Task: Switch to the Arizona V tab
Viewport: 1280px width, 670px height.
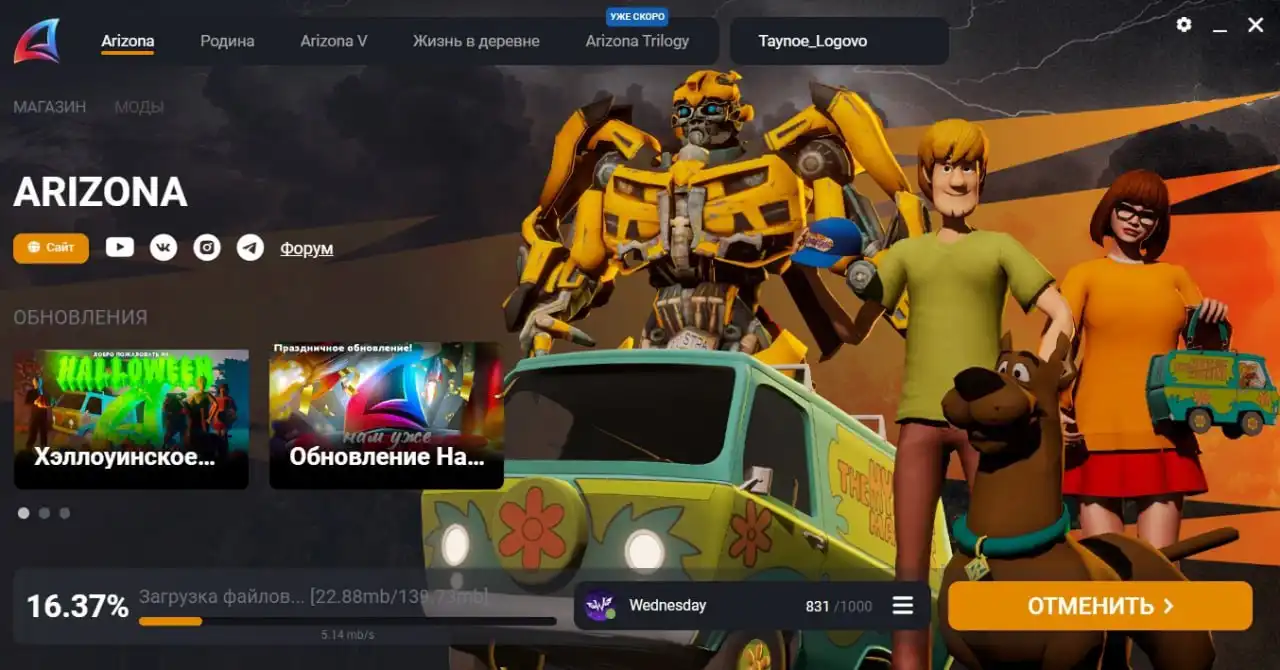Action: [334, 41]
